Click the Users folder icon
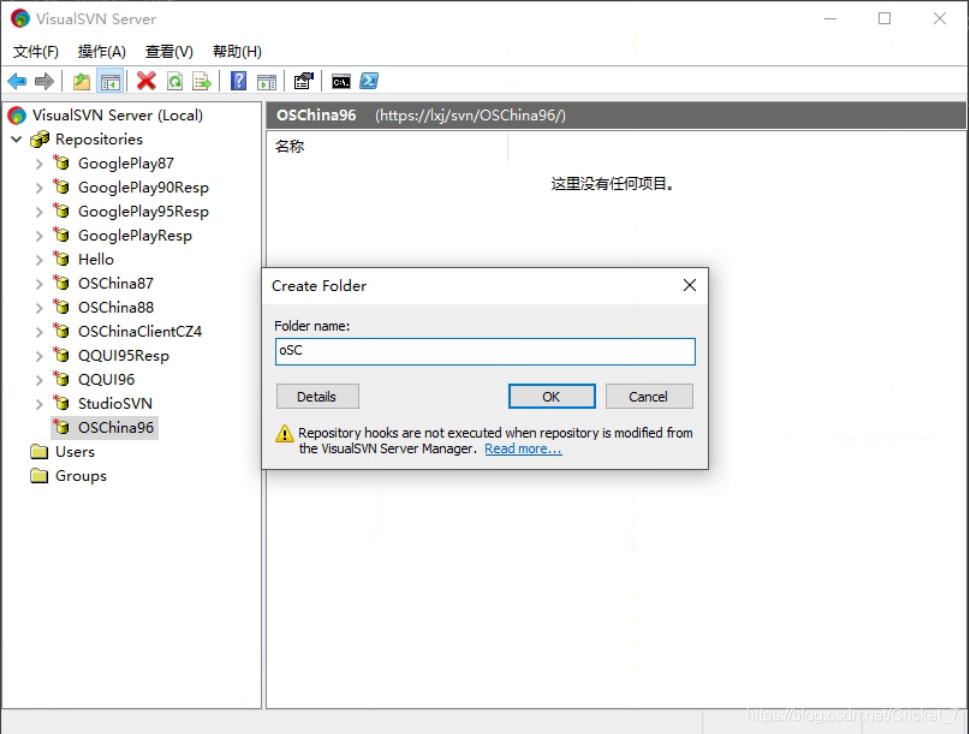 39,452
